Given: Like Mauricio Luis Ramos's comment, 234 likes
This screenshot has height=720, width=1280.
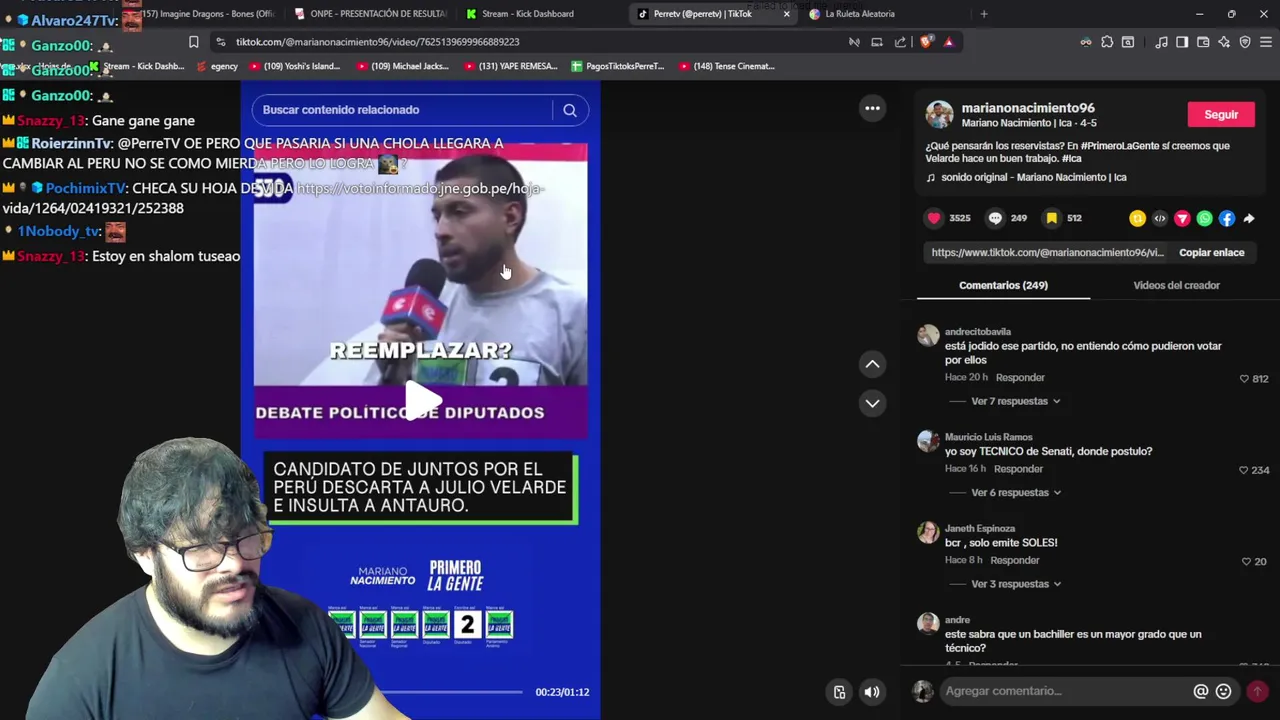Looking at the screenshot, I should (x=1244, y=470).
